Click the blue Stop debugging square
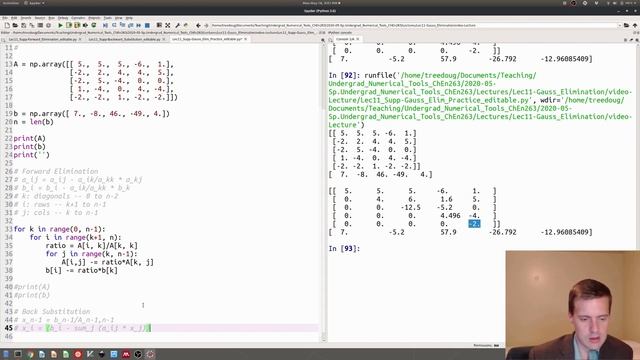 click(147, 25)
